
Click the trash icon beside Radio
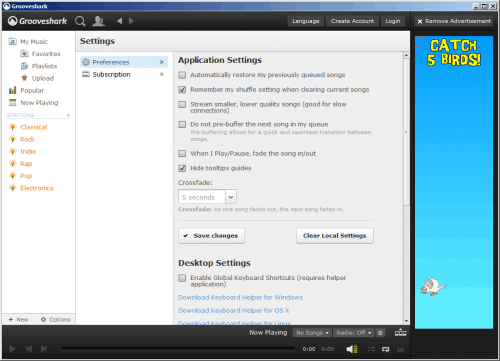click(380, 333)
